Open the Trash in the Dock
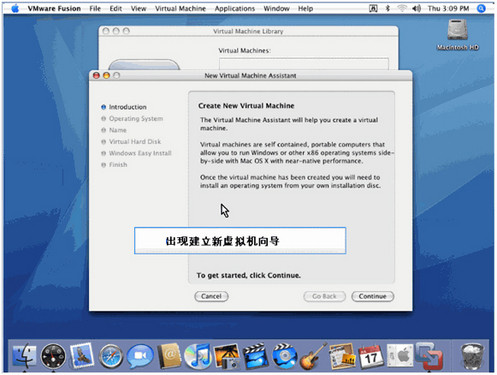 click(472, 357)
